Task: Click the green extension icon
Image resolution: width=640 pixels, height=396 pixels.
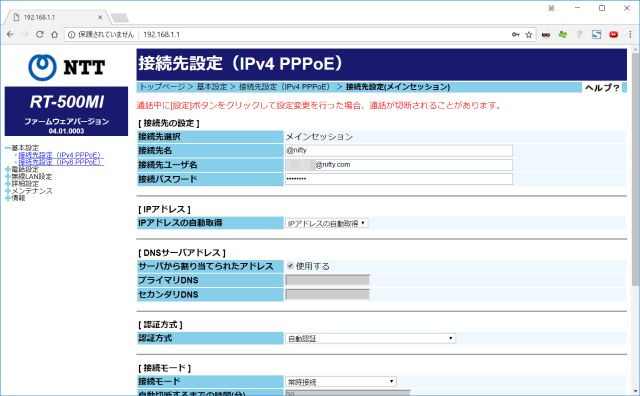Action: click(x=563, y=35)
